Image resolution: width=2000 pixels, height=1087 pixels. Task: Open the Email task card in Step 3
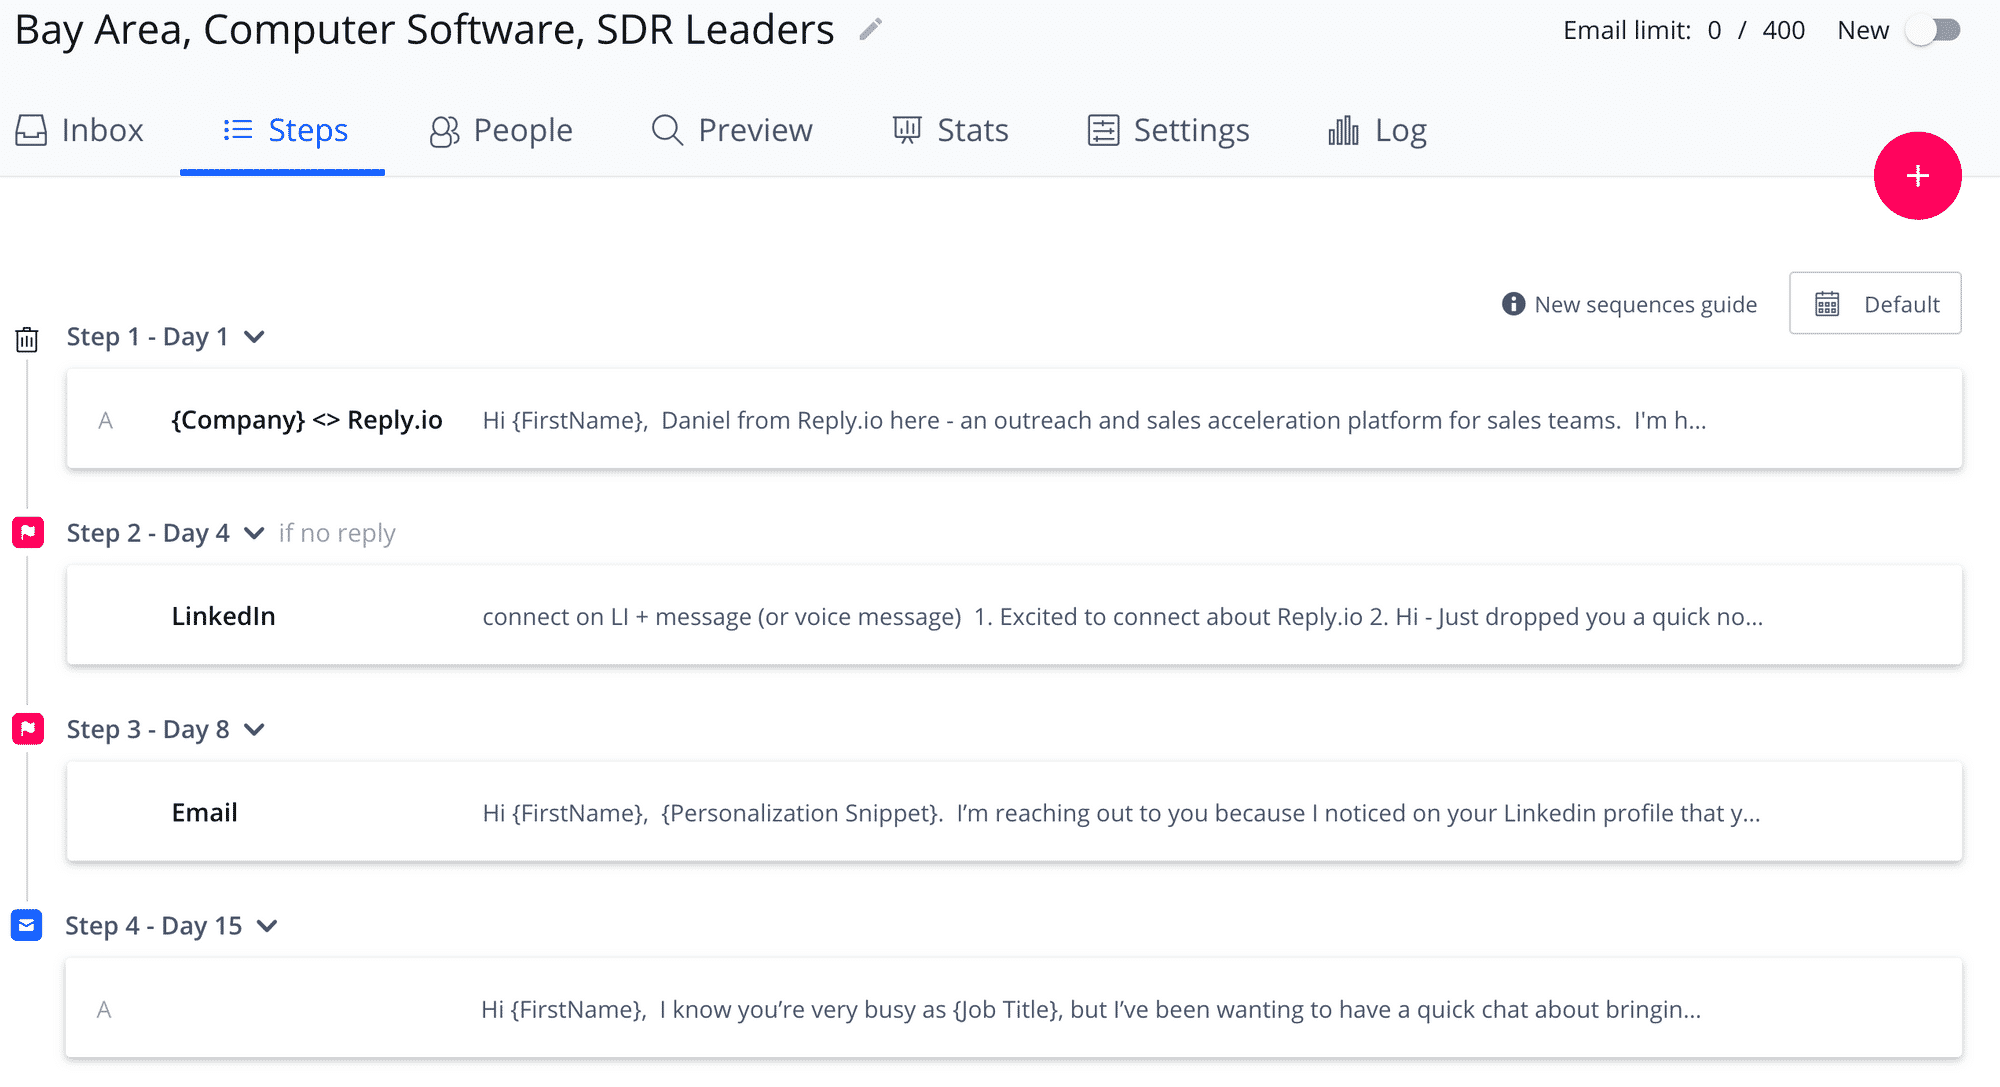[x=1014, y=812]
